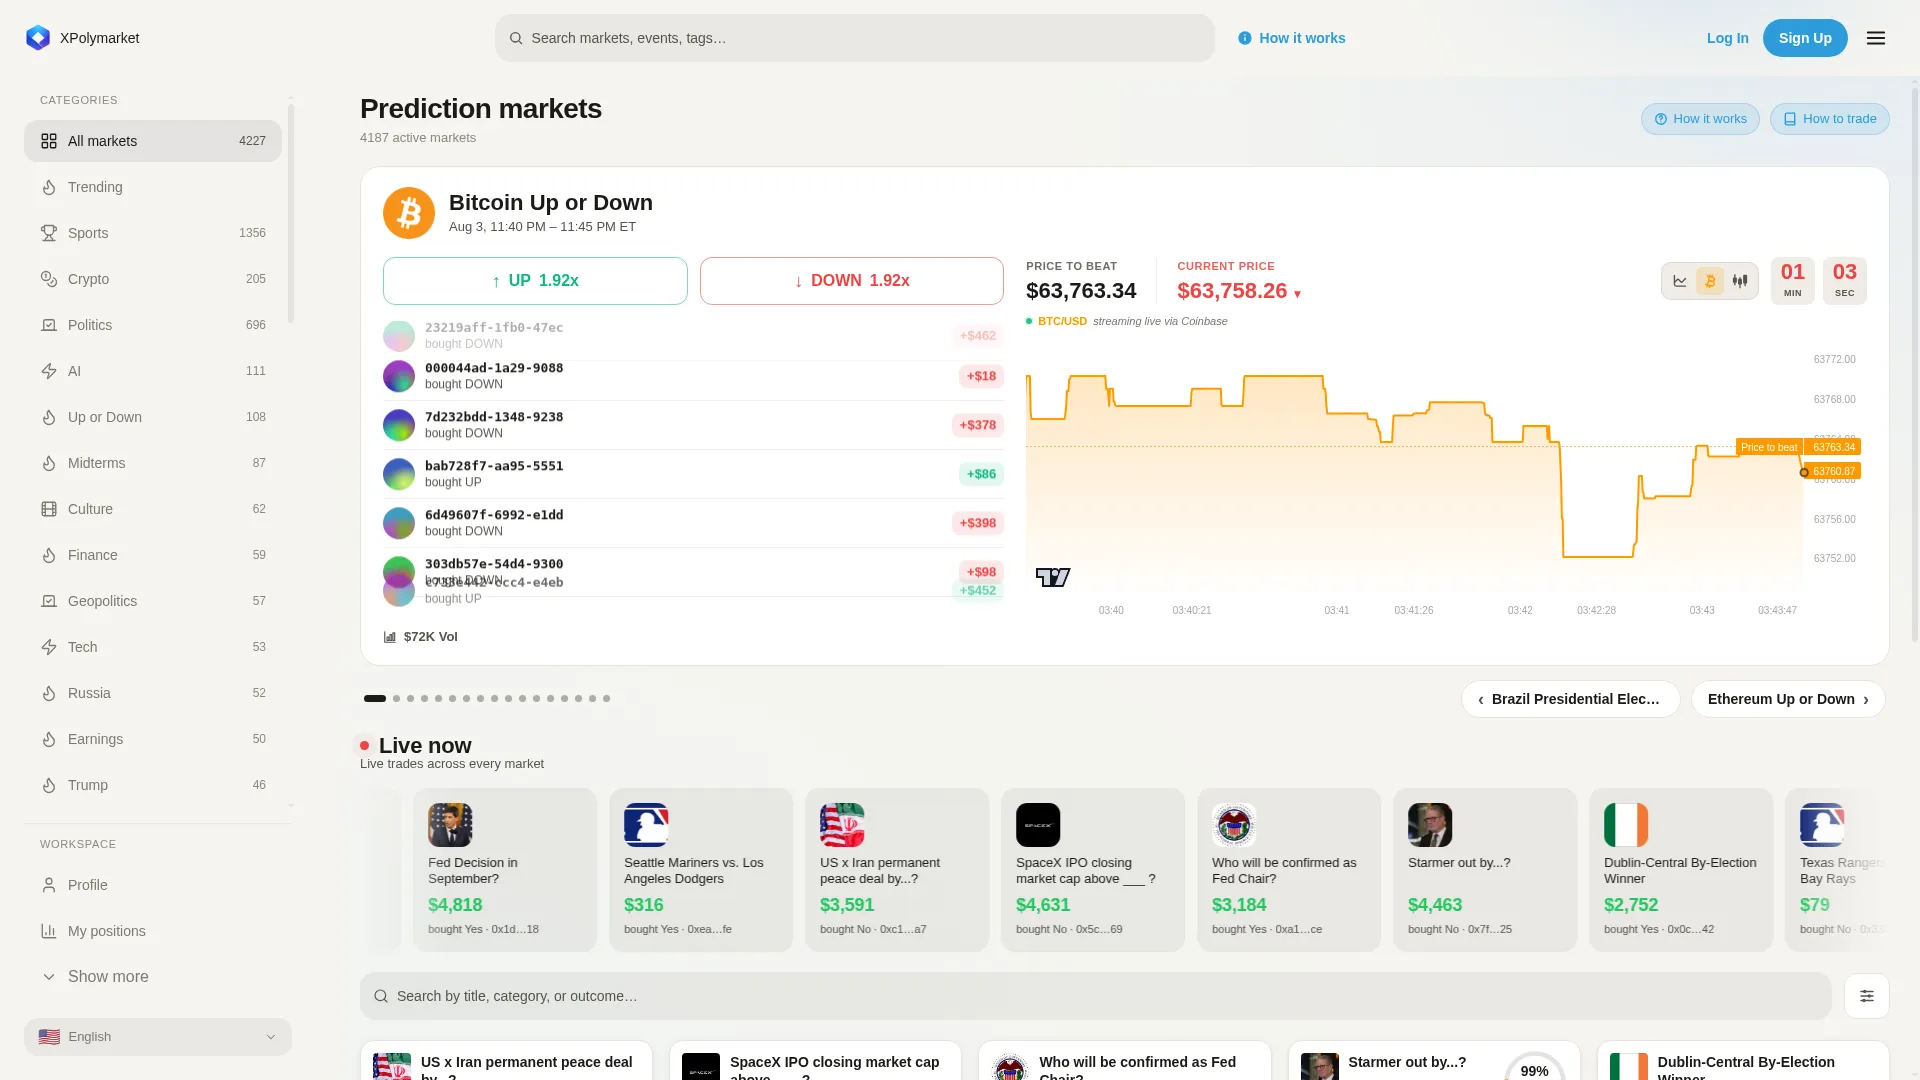Click the TradingView logo on chart
1920x1080 pixels.
(x=1053, y=577)
